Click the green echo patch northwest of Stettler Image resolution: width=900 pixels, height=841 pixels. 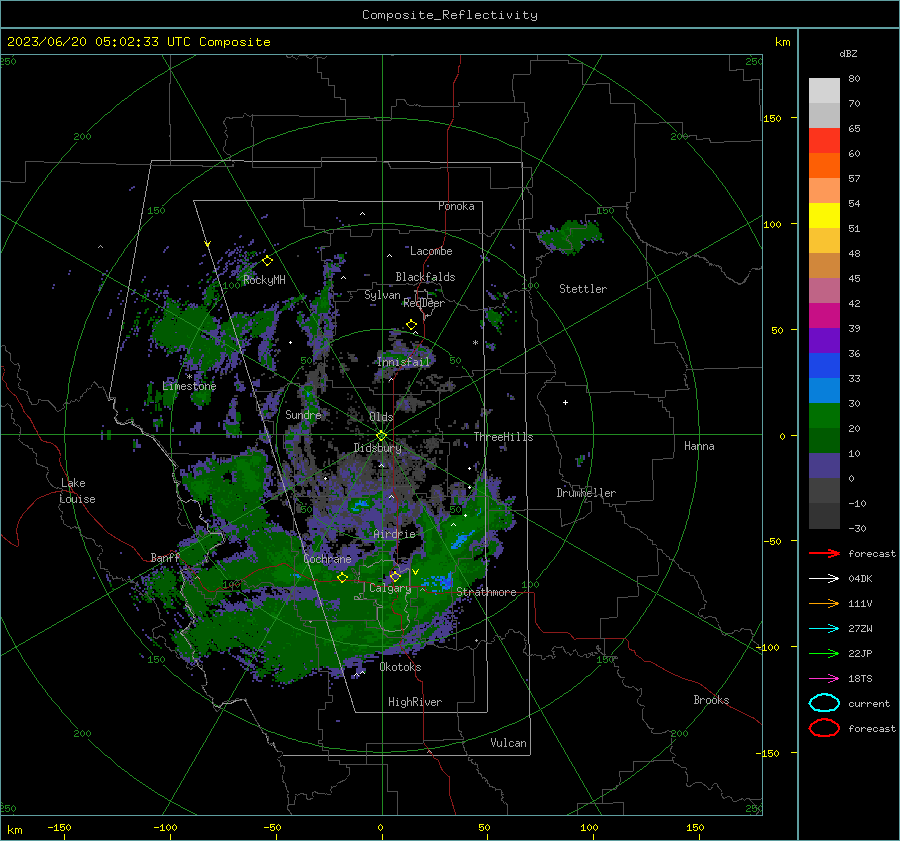click(570, 235)
